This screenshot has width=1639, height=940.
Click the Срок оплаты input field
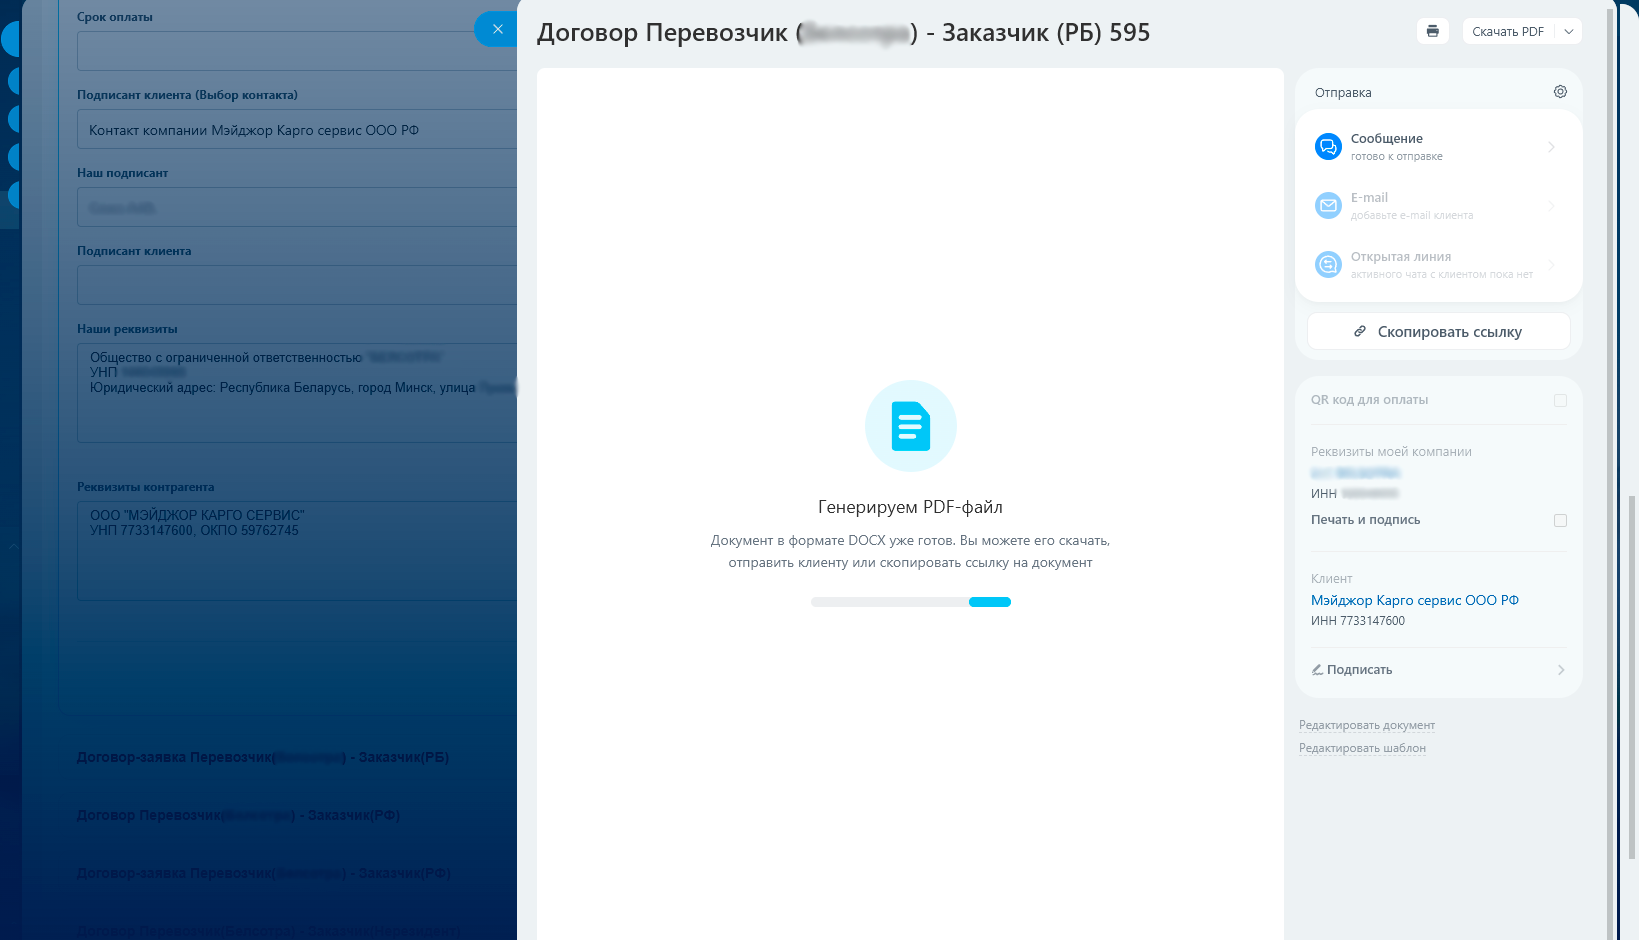point(297,51)
